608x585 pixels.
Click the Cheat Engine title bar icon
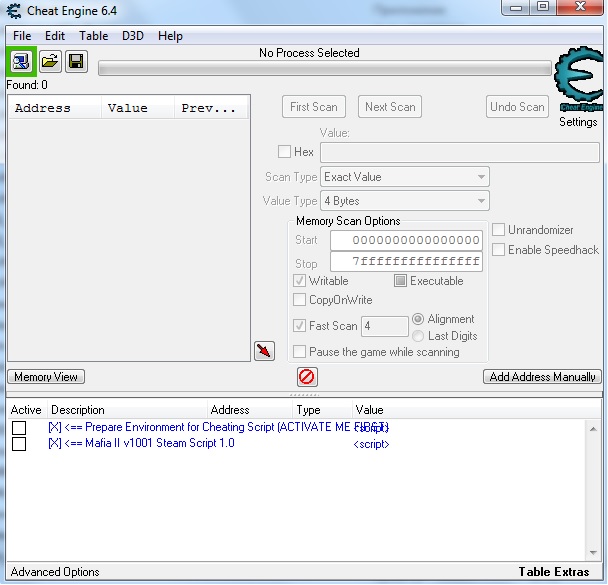pos(14,11)
